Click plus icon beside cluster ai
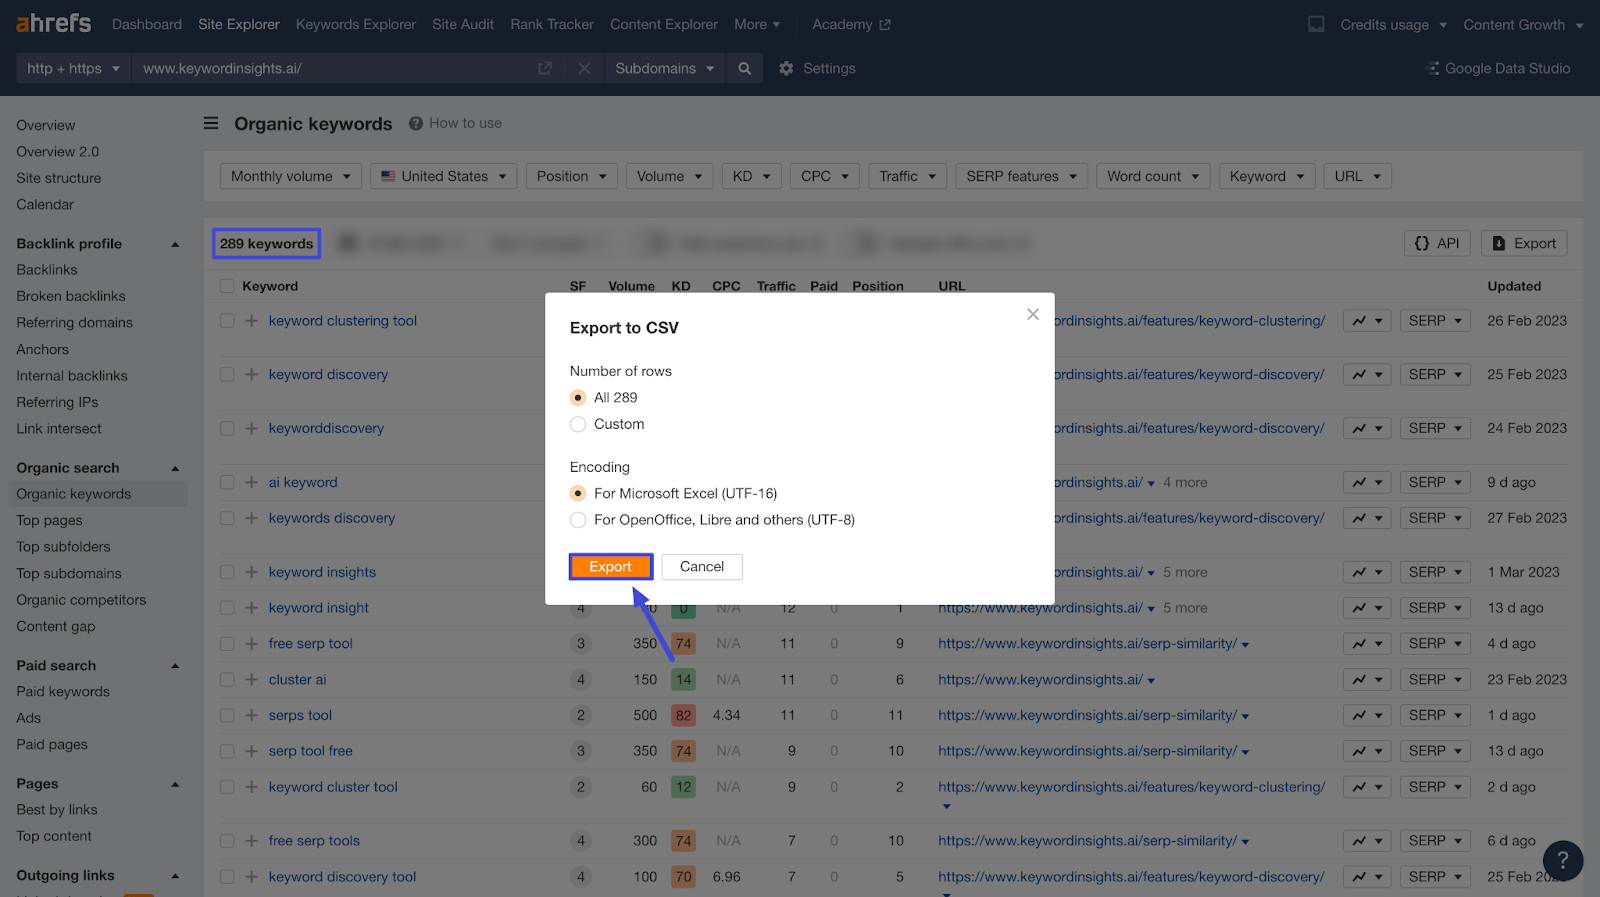Image resolution: width=1600 pixels, height=897 pixels. point(251,680)
